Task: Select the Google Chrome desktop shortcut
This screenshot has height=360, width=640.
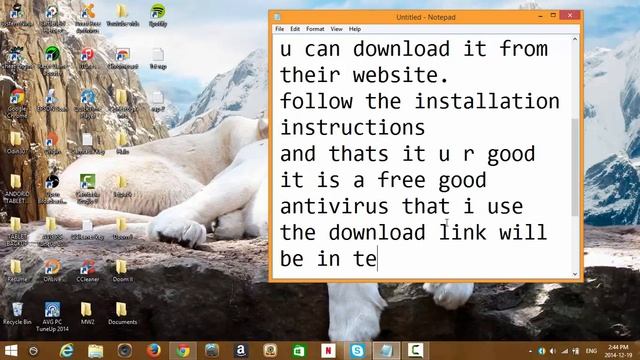Action: [17, 104]
